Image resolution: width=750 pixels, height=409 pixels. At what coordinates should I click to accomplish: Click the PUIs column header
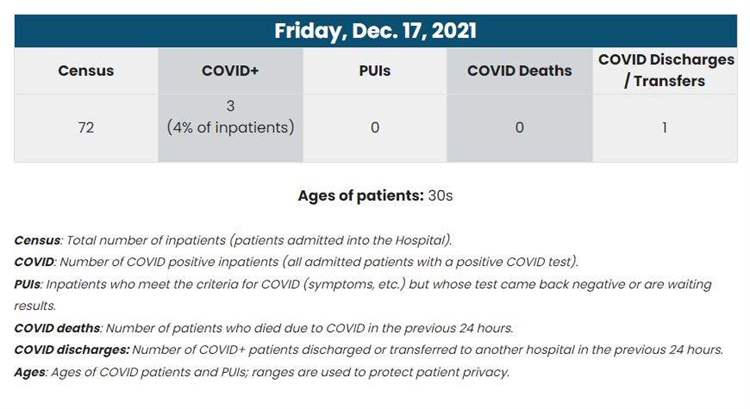375,71
